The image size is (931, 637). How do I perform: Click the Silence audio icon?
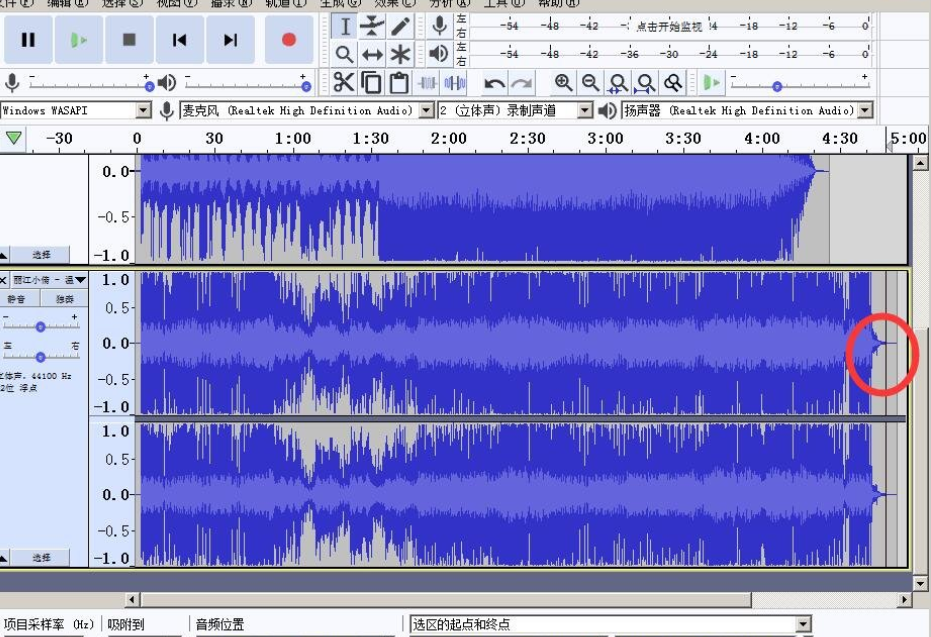coord(455,83)
